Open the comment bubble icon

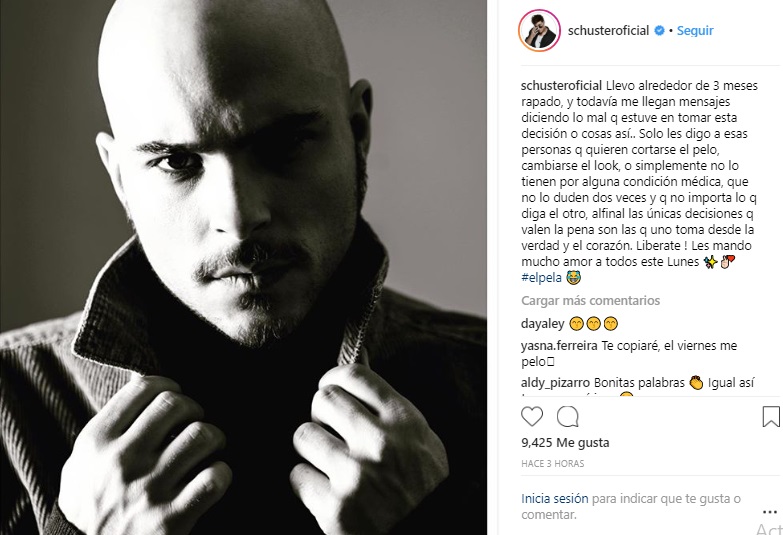click(568, 417)
